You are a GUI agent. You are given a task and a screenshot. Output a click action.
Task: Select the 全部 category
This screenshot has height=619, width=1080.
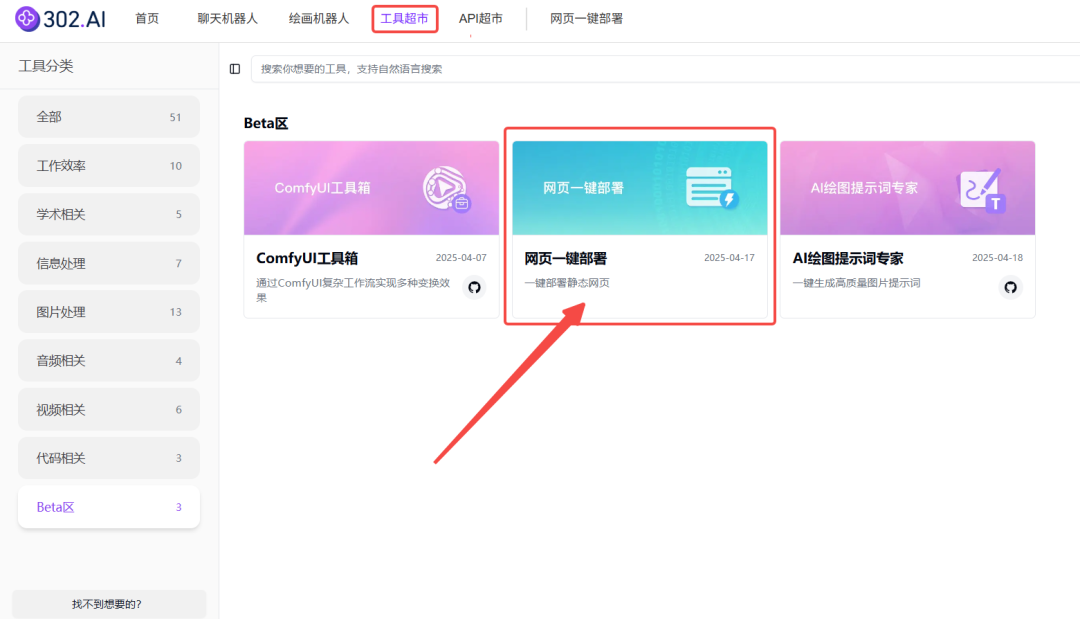(x=109, y=117)
